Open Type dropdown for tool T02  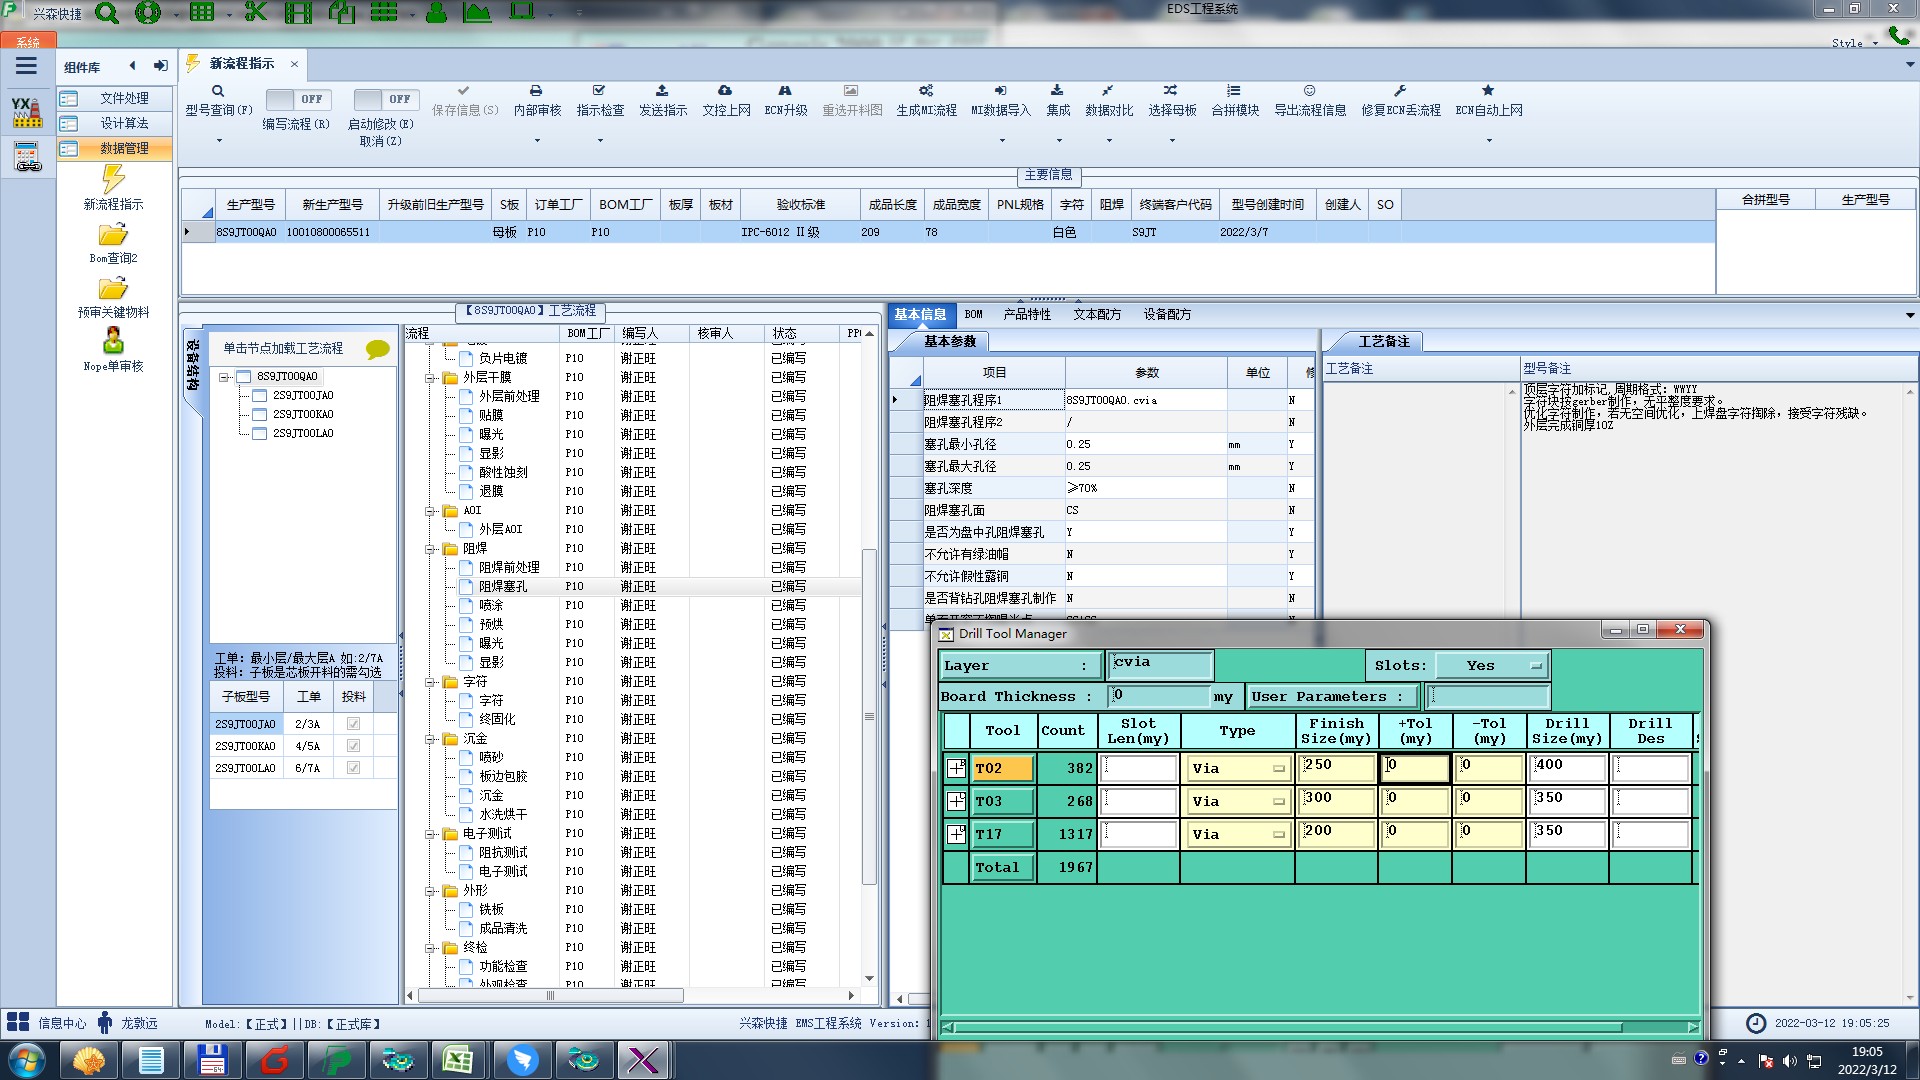point(1238,769)
